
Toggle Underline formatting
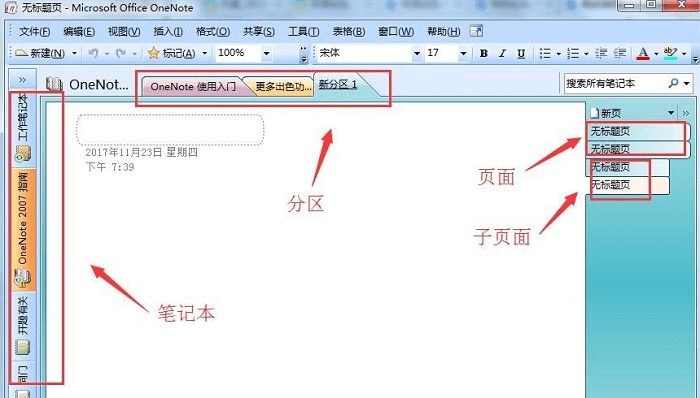click(521, 54)
